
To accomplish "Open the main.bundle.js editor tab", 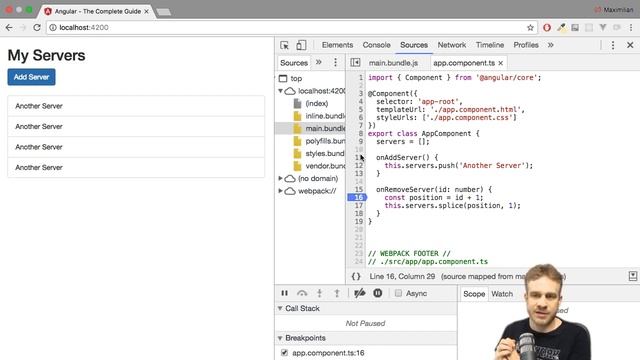I will click(x=393, y=63).
